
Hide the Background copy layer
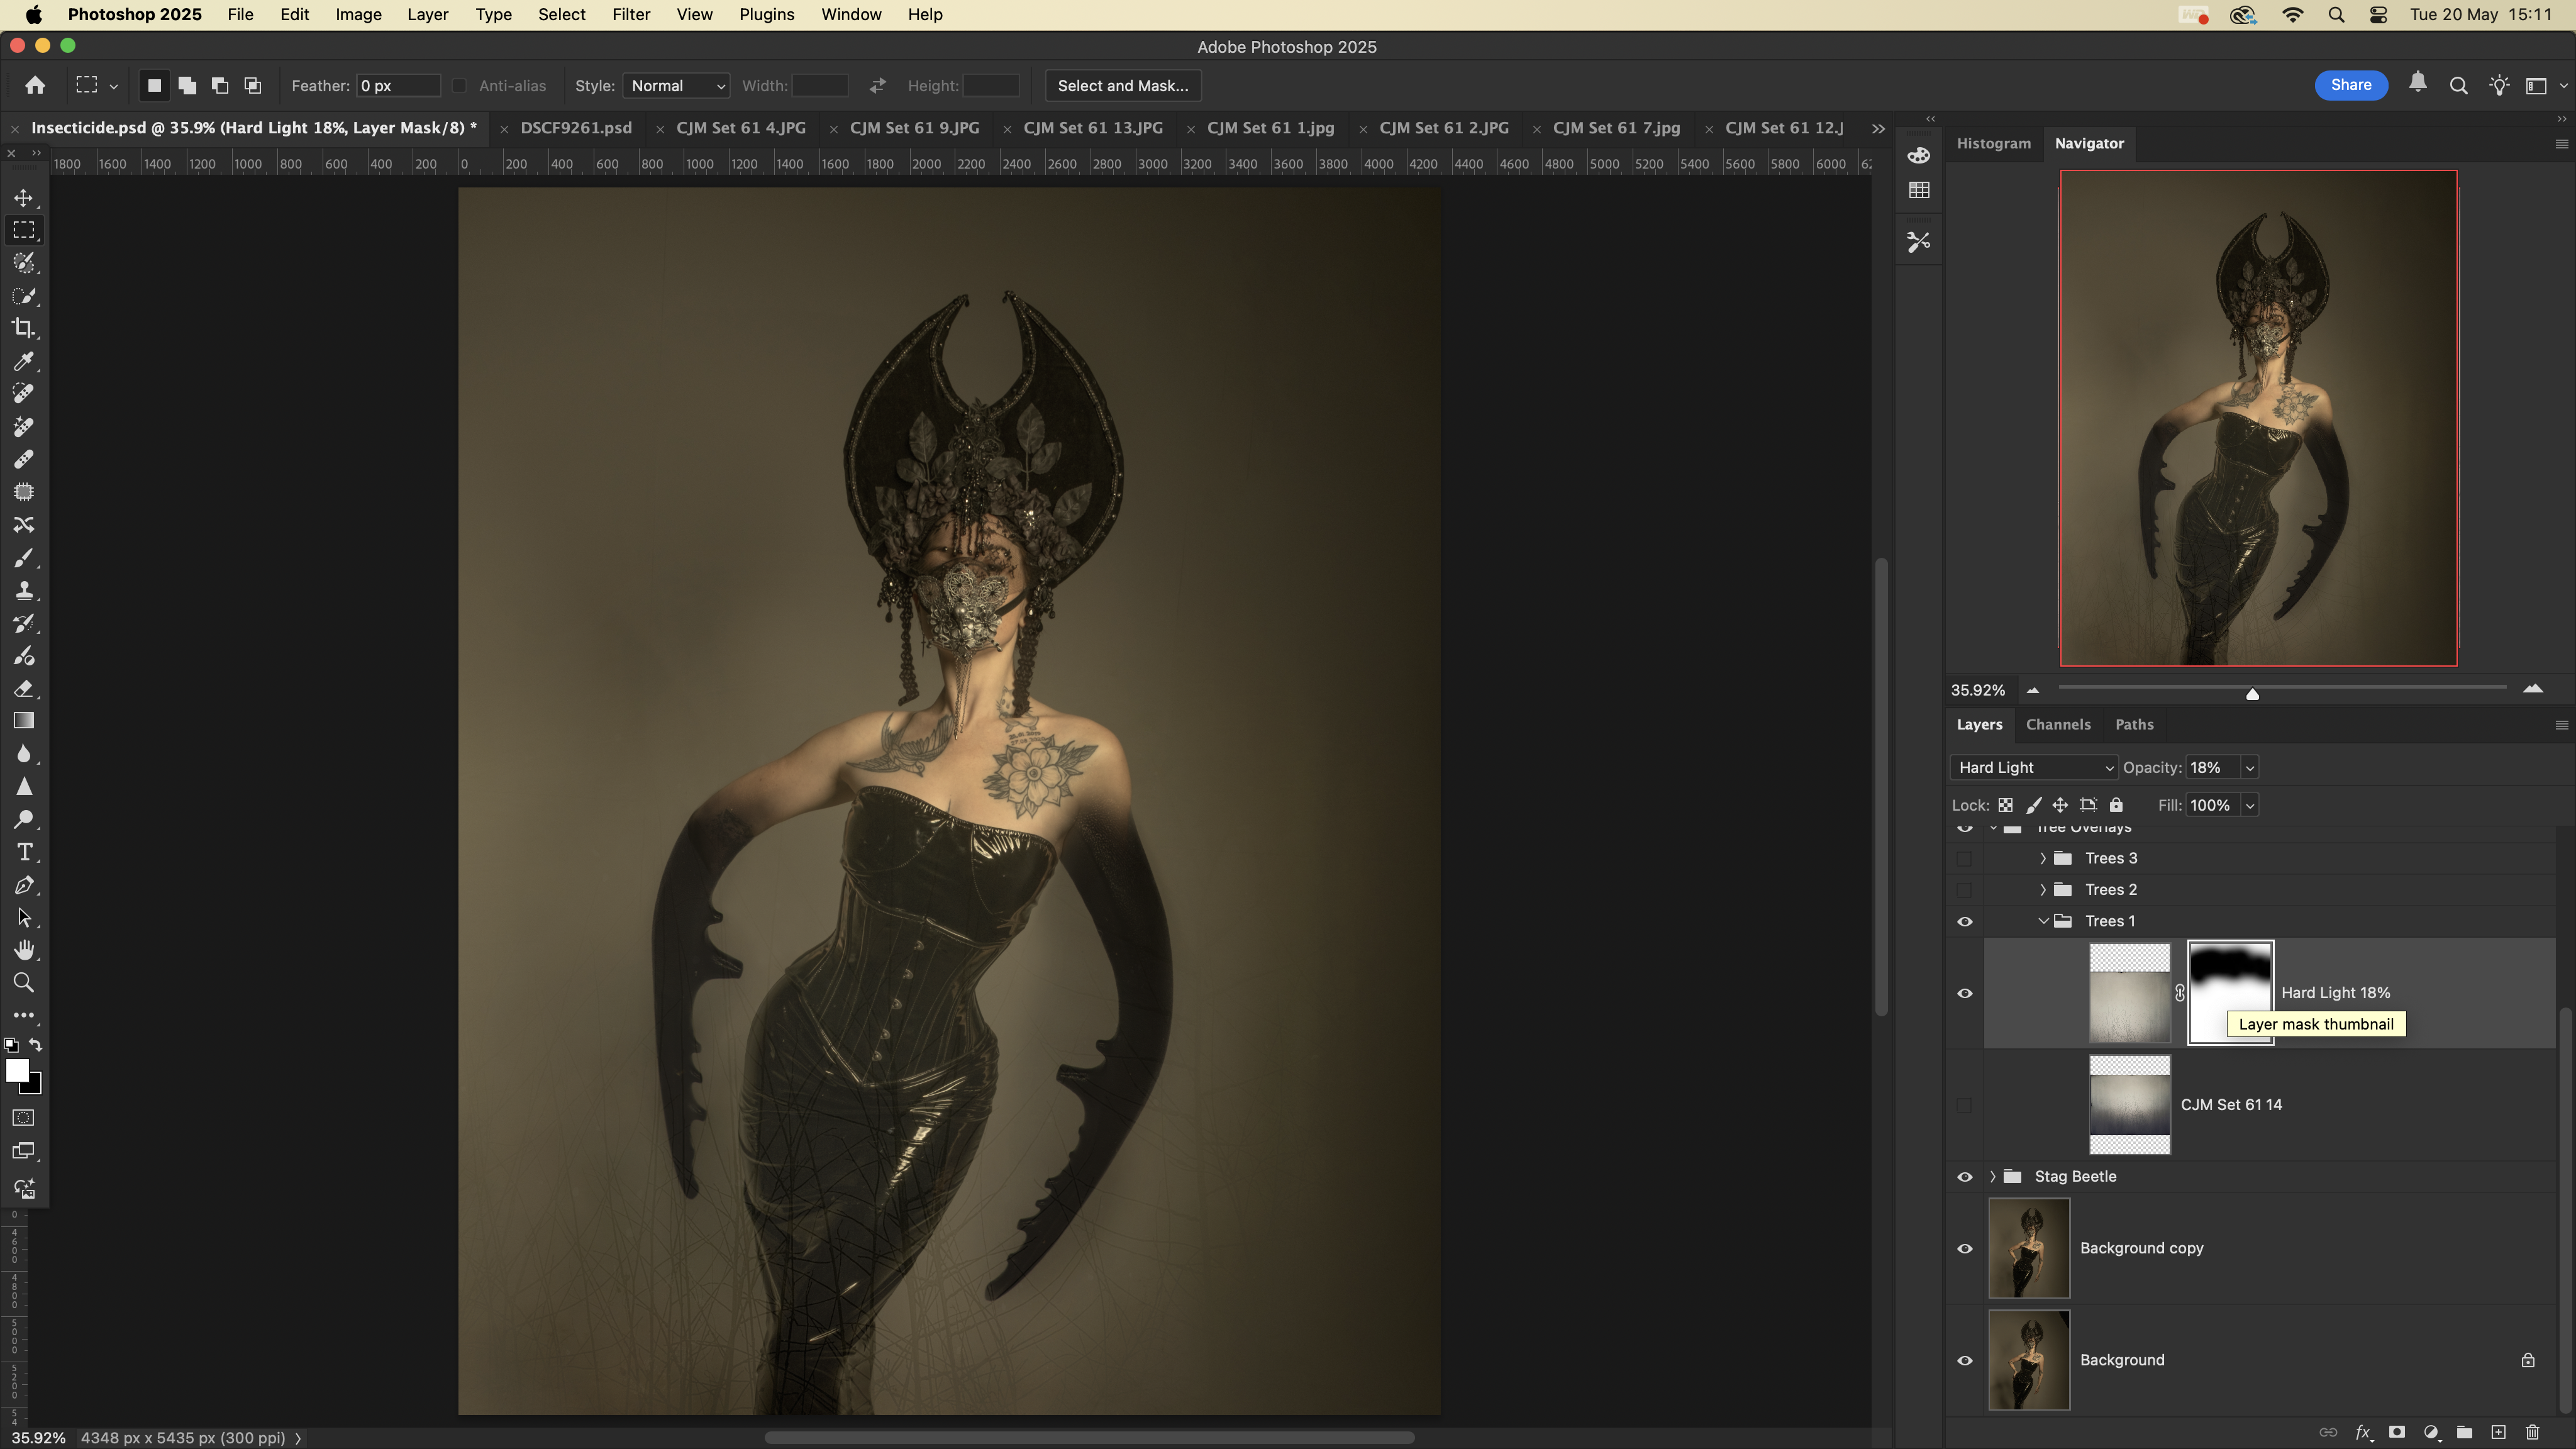pyautogui.click(x=1964, y=1249)
